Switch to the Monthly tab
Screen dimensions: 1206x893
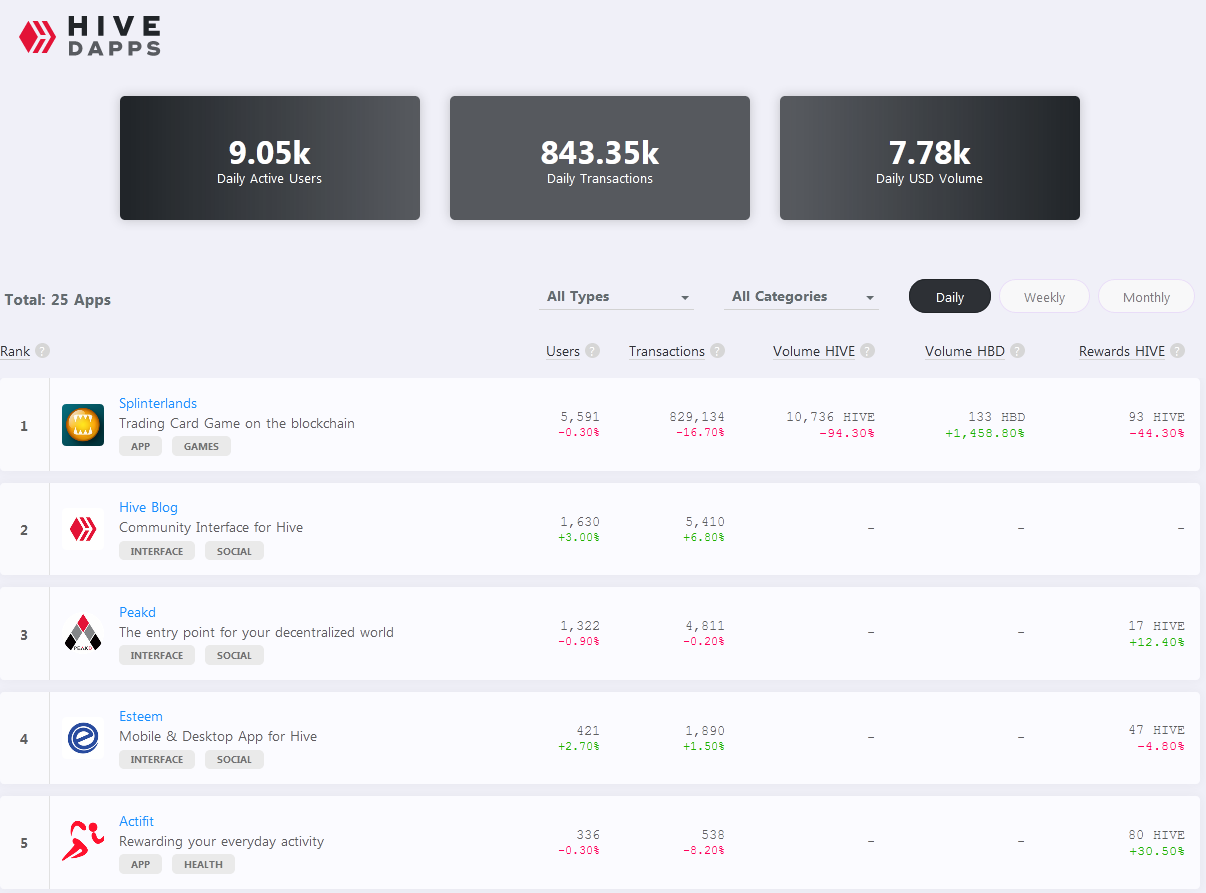[x=1146, y=297]
